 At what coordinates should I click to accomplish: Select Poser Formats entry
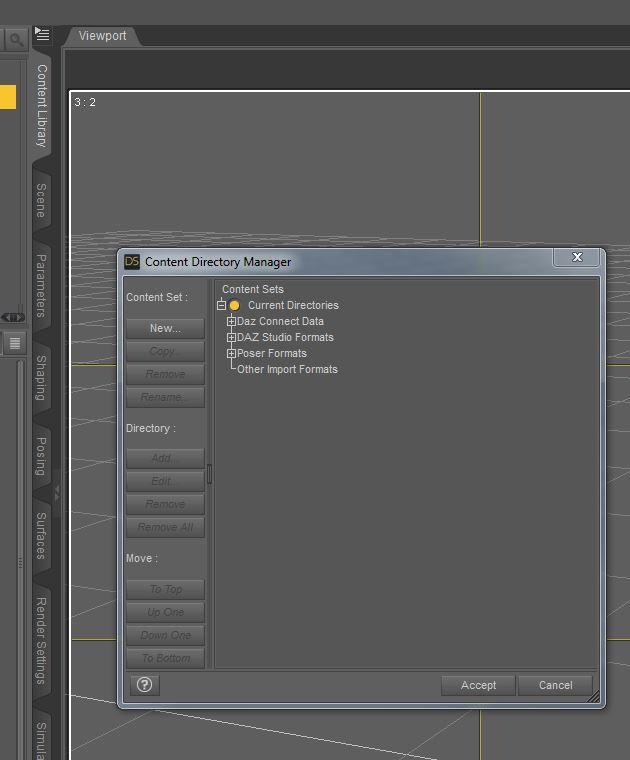pyautogui.click(x=271, y=353)
